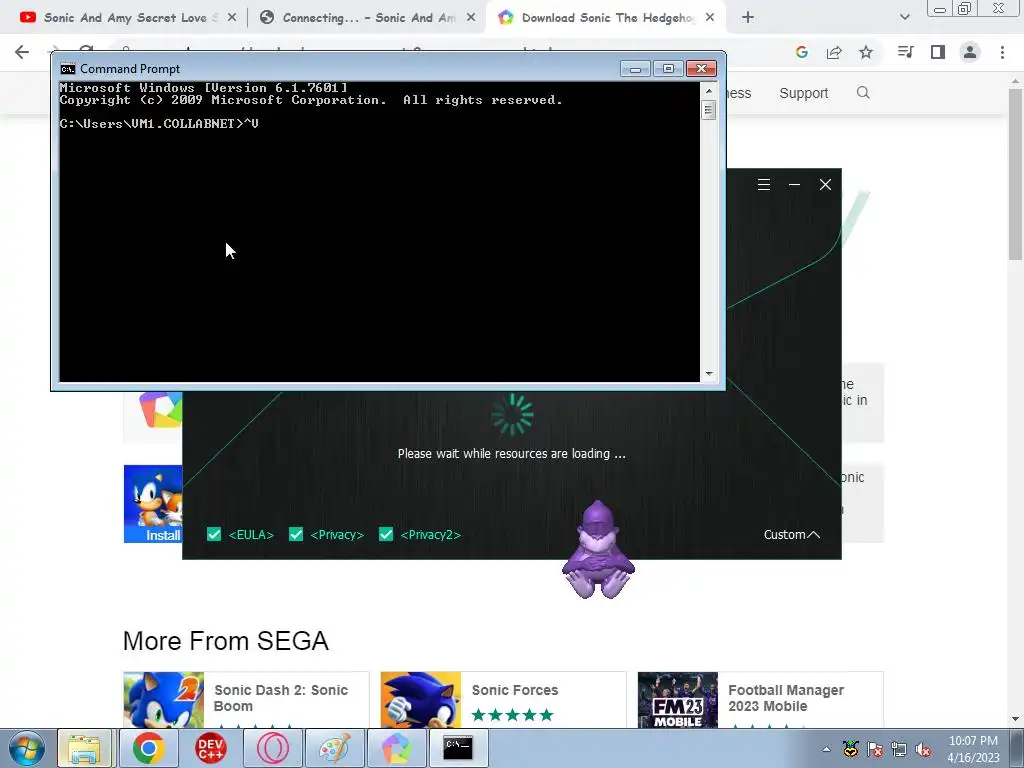Click the Command Prompt scrollbar thumb
This screenshot has width=1024, height=768.
pyautogui.click(x=709, y=110)
